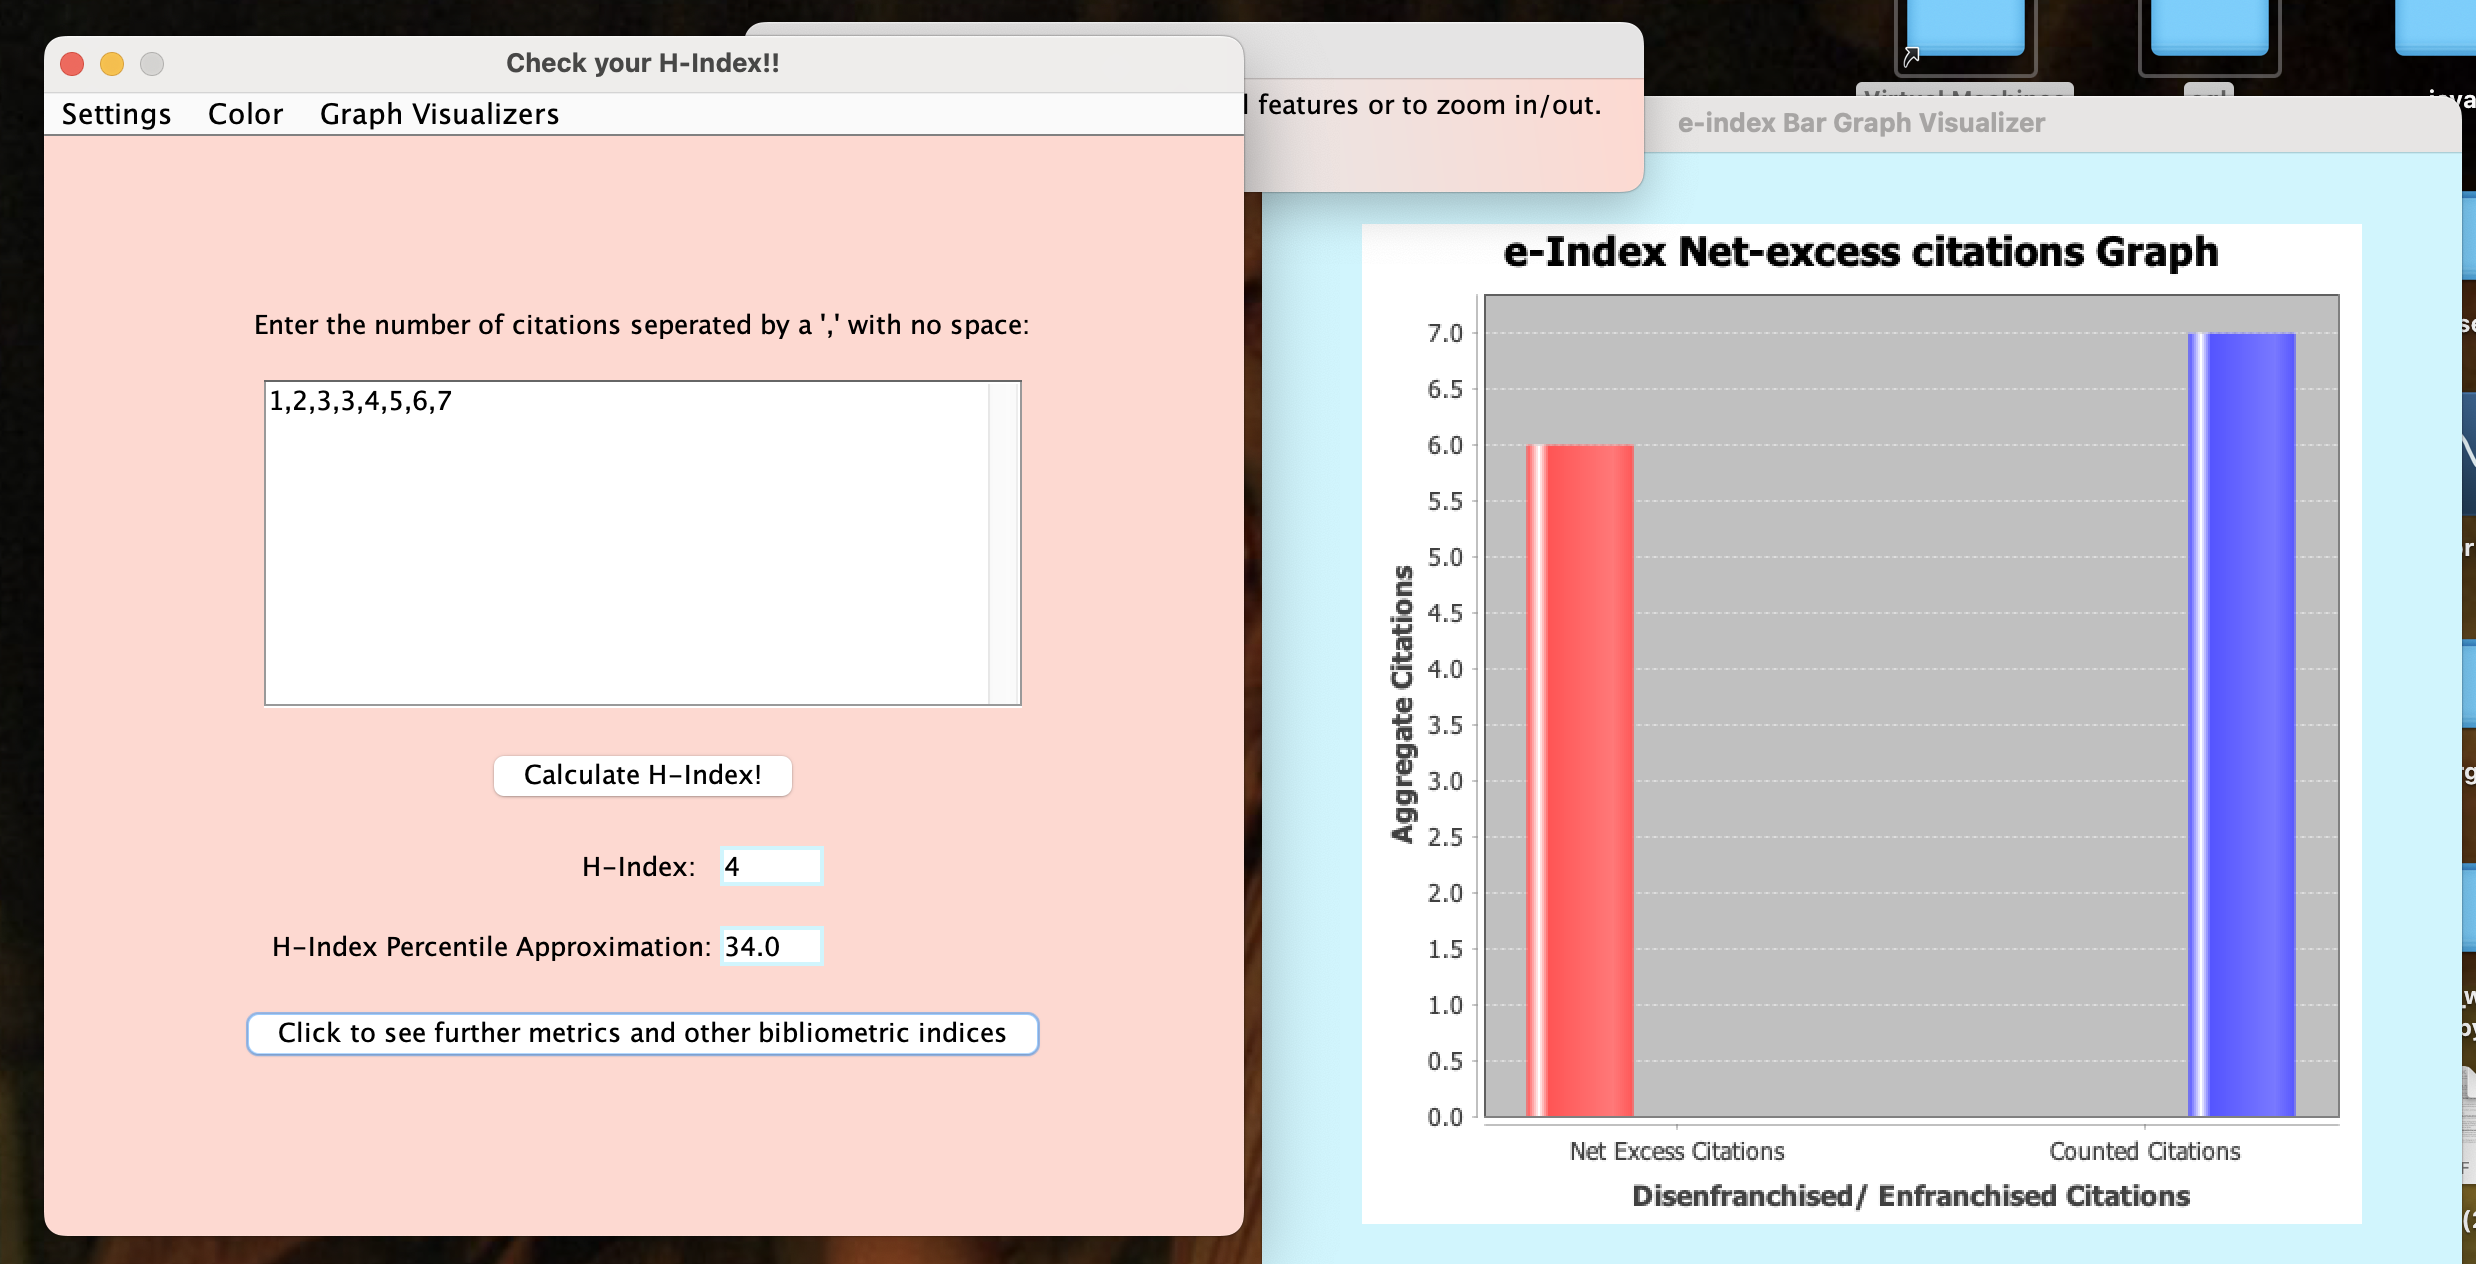The width and height of the screenshot is (2476, 1264).
Task: Click the desktop folder with shortcut arrow
Action: pos(1964,30)
